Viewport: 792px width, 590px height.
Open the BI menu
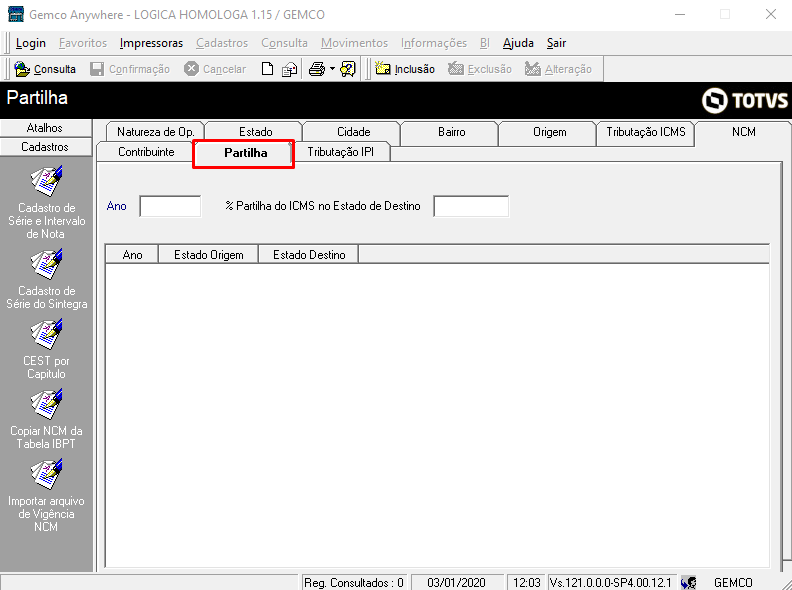click(485, 43)
